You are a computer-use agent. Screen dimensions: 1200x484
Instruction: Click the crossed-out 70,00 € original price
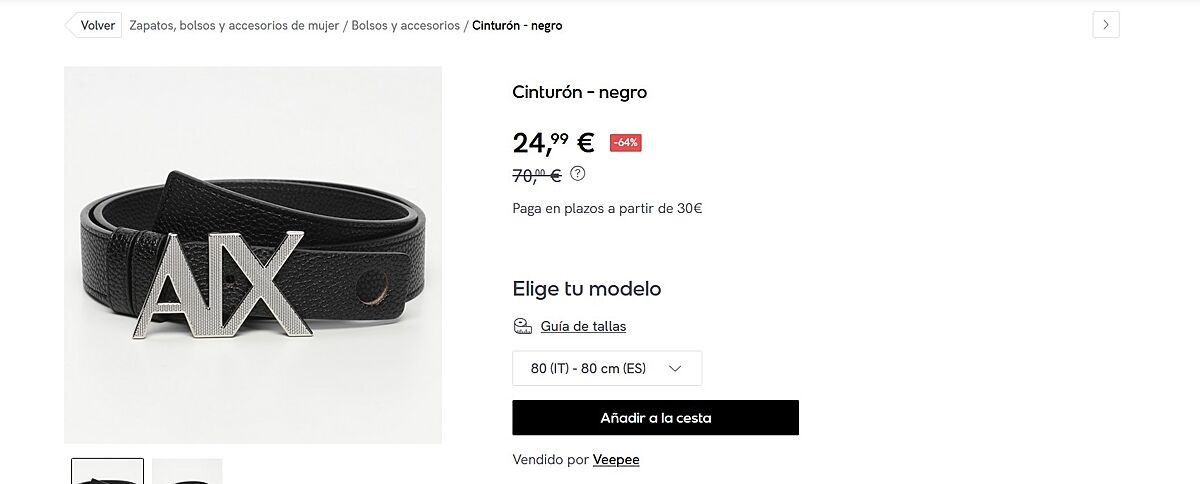(537, 175)
